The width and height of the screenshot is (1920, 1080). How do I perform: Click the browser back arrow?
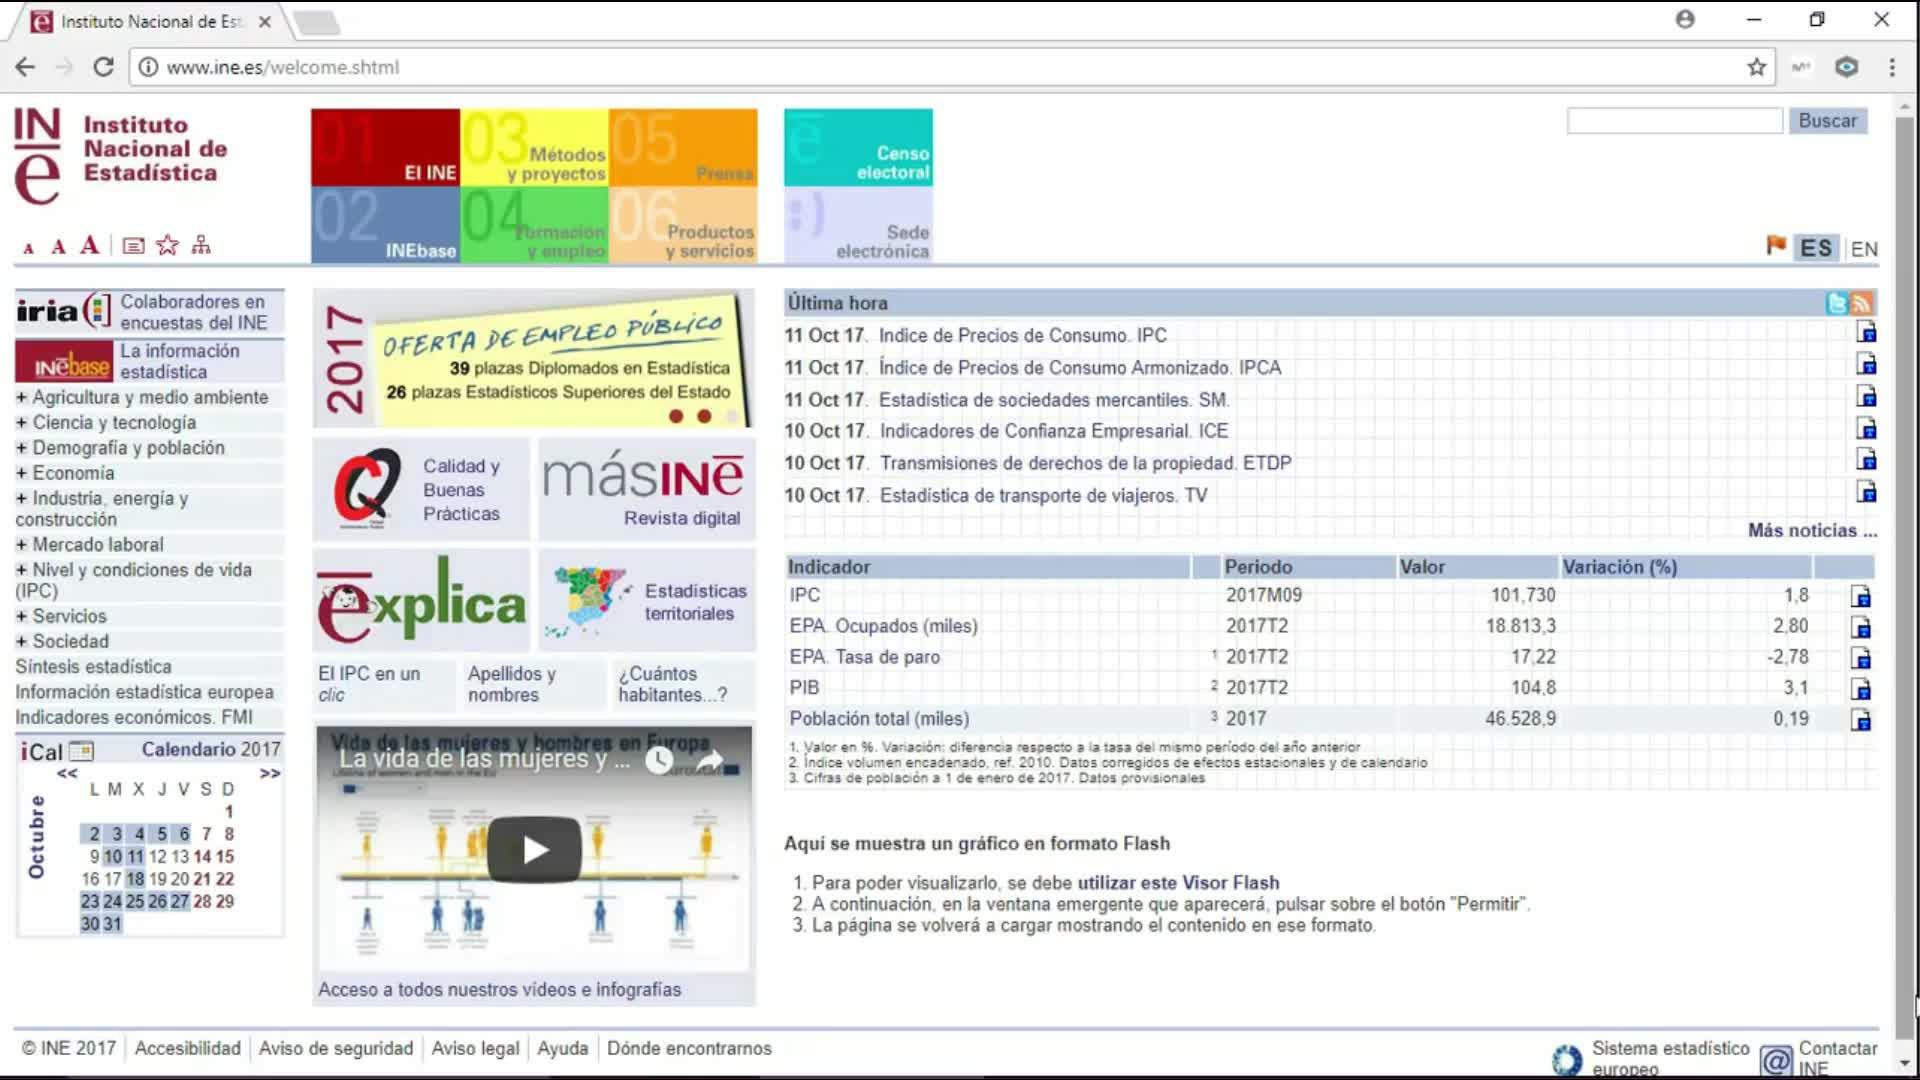click(x=25, y=67)
